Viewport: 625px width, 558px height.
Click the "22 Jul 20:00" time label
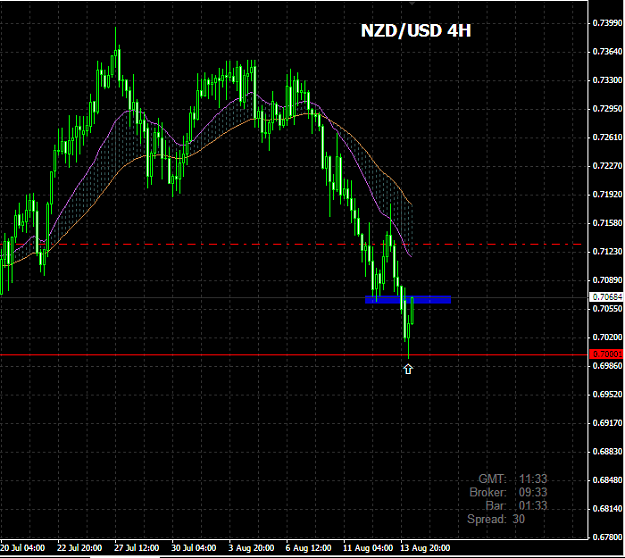pyautogui.click(x=80, y=548)
